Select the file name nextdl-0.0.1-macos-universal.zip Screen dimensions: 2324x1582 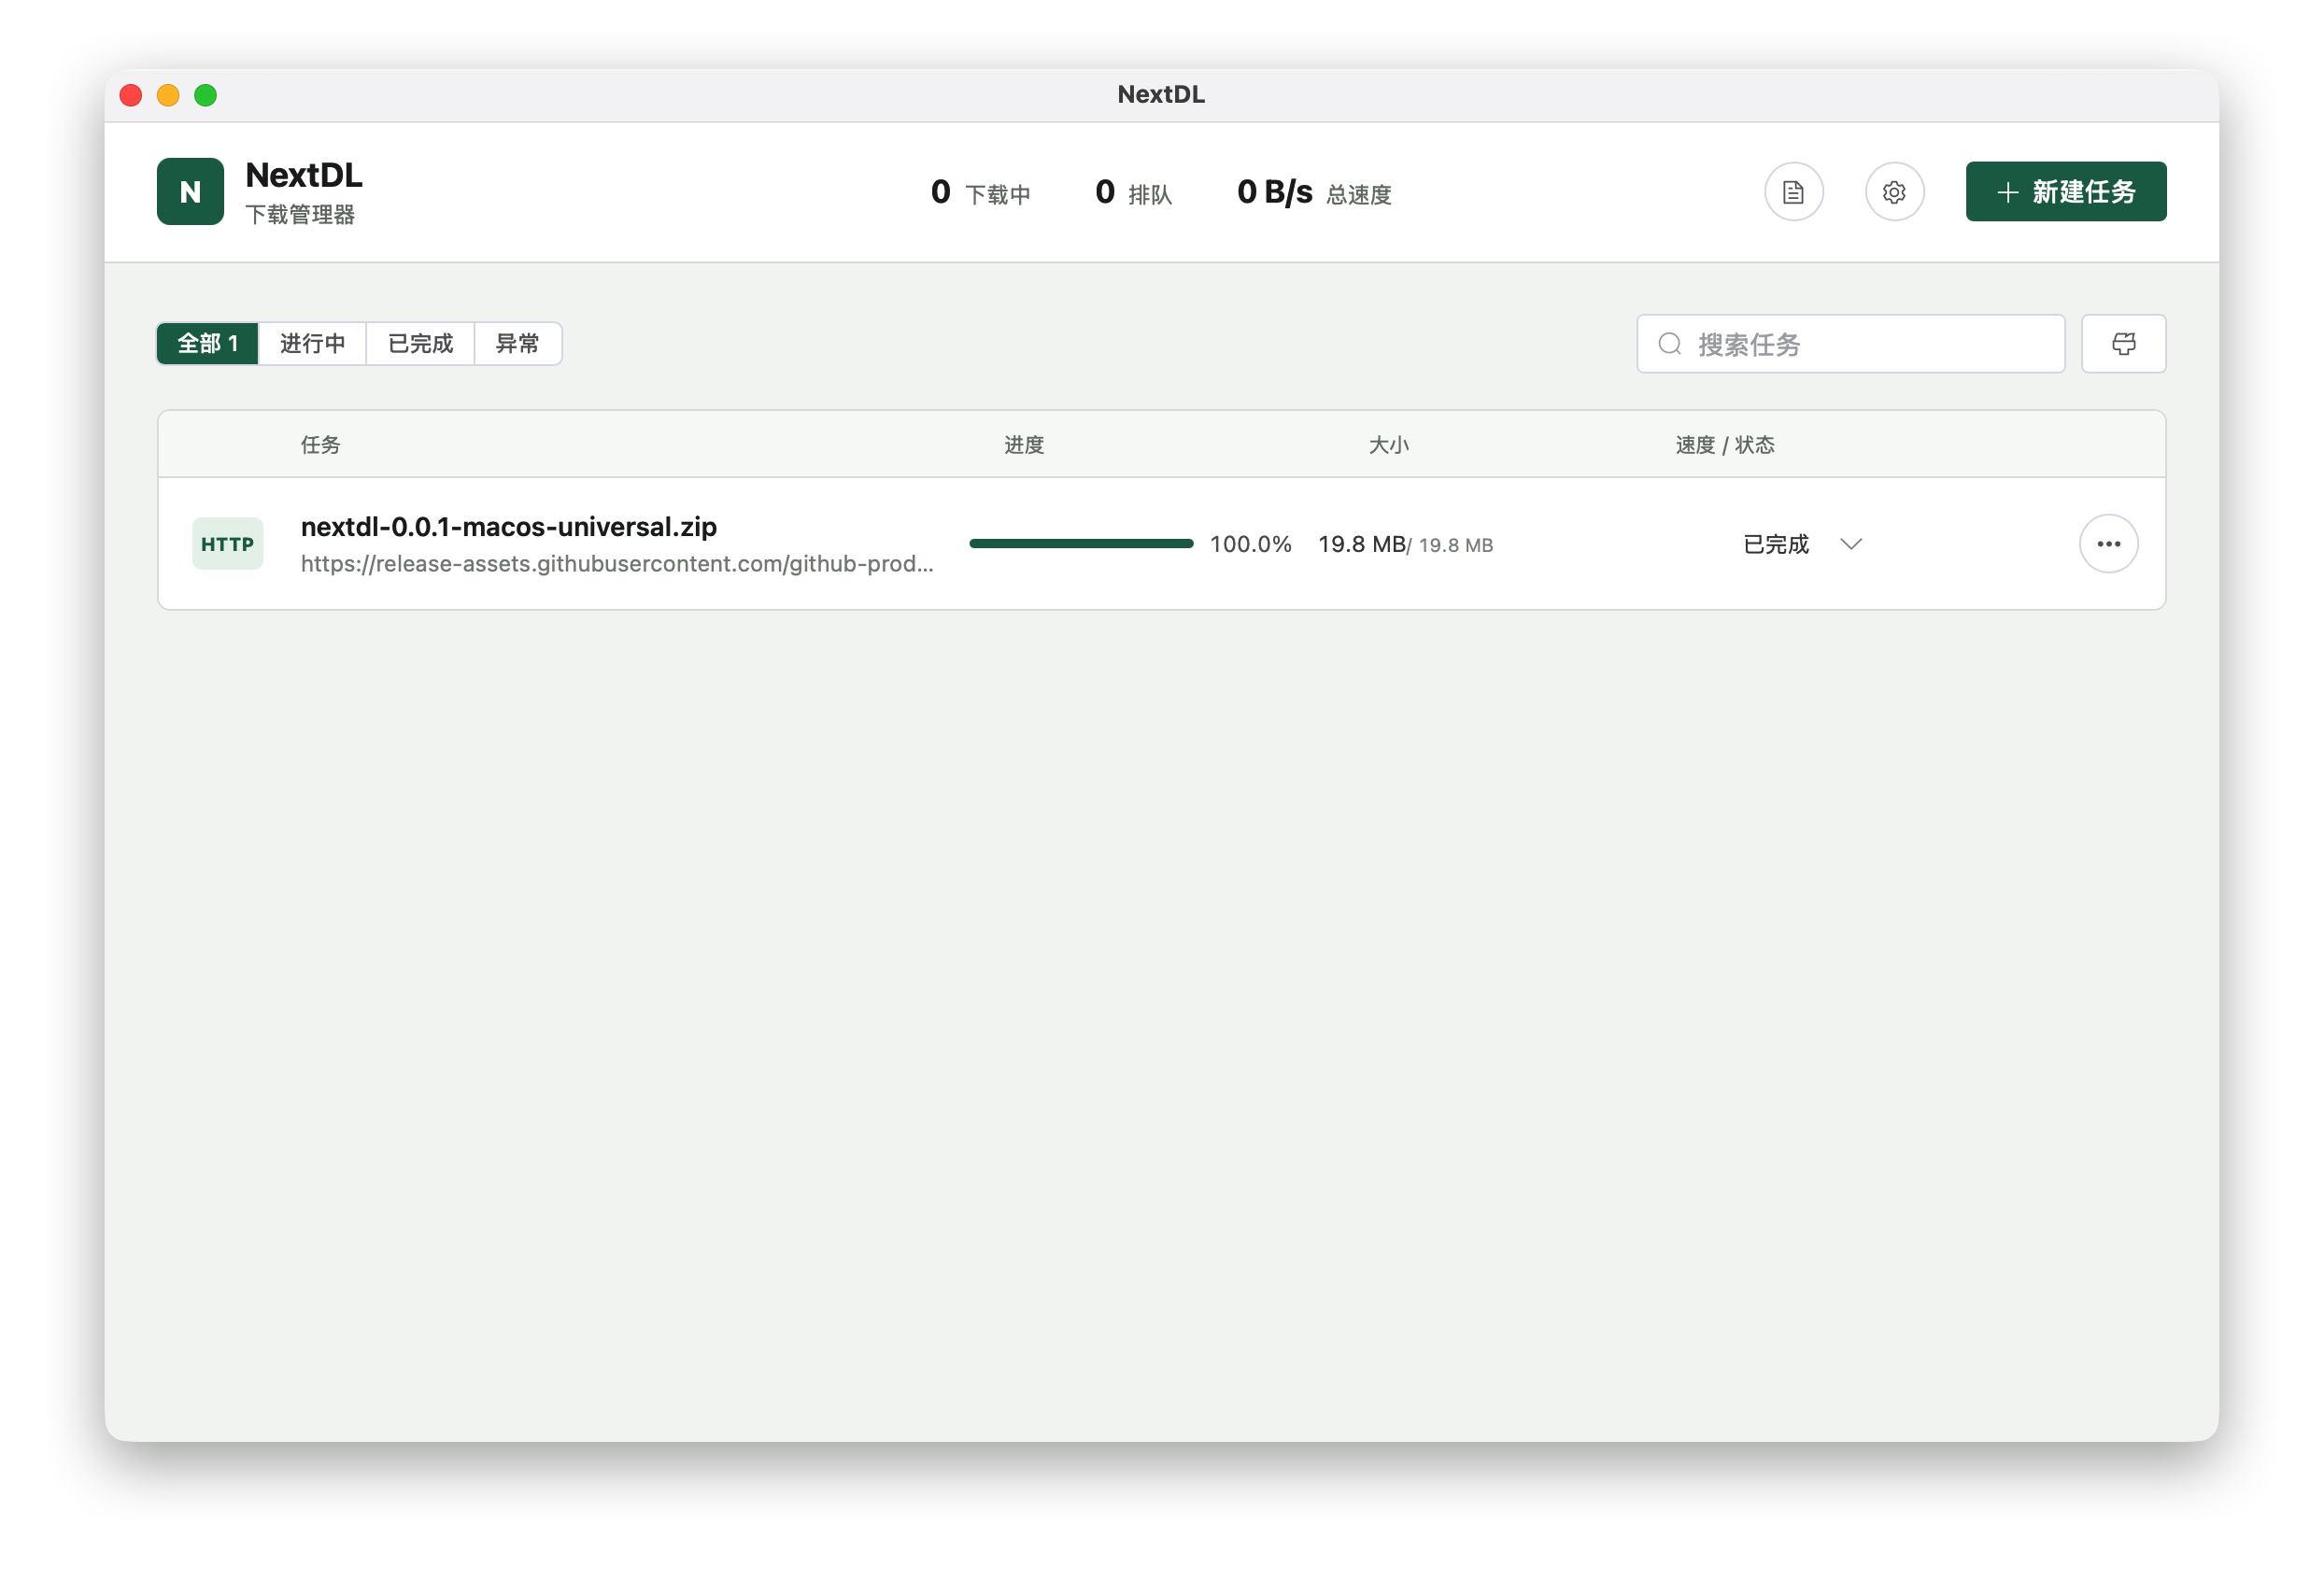click(509, 526)
